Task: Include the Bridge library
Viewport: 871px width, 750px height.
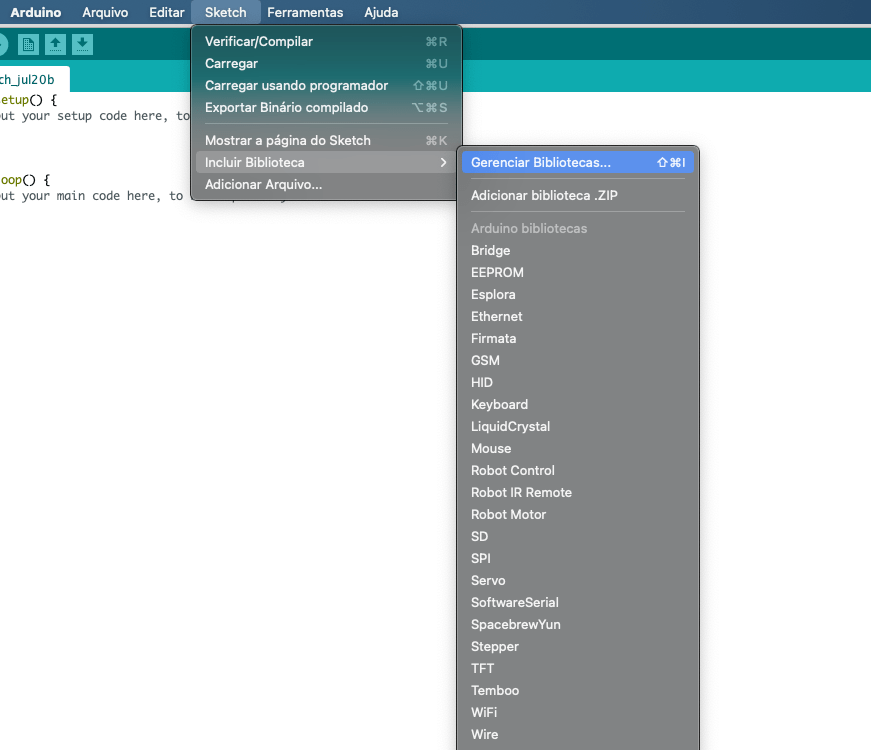Action: tap(578, 251)
